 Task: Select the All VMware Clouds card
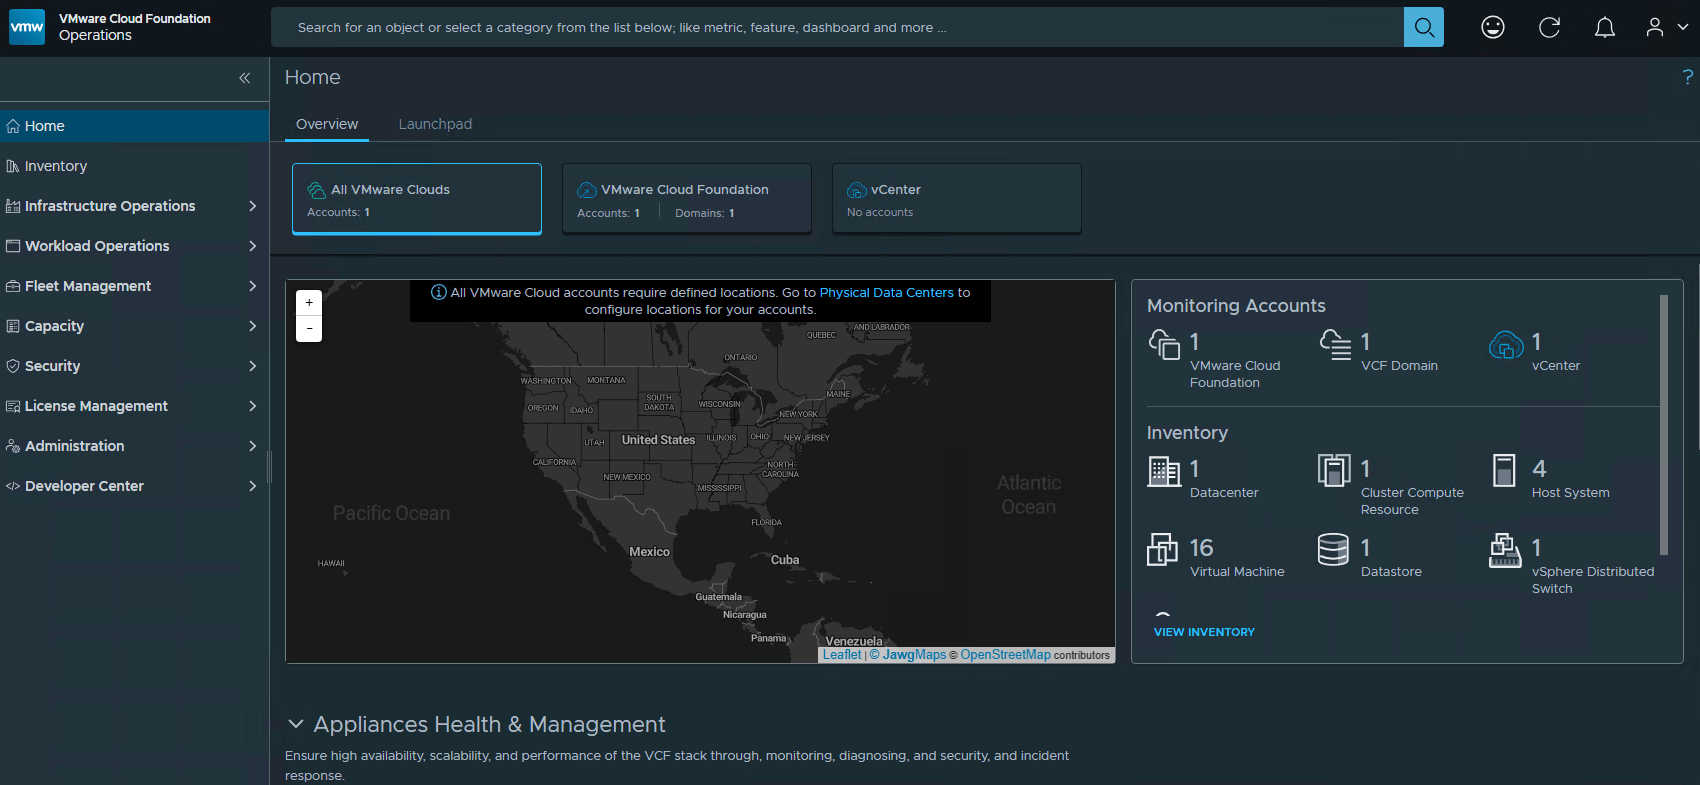(x=417, y=199)
